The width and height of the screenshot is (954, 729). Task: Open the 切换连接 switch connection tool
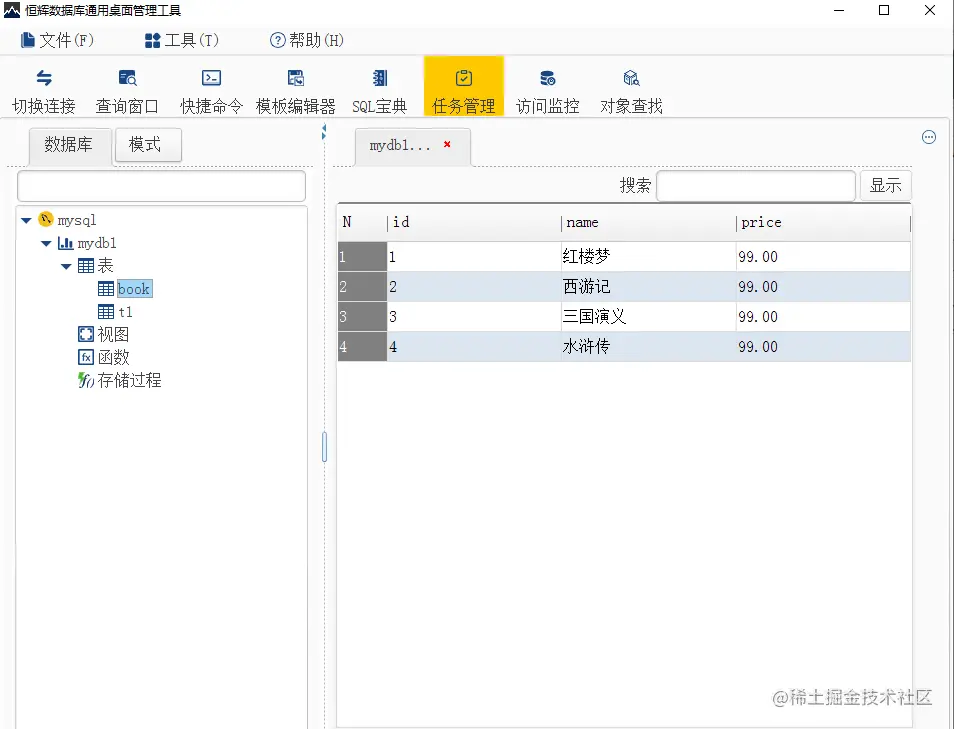(x=44, y=91)
